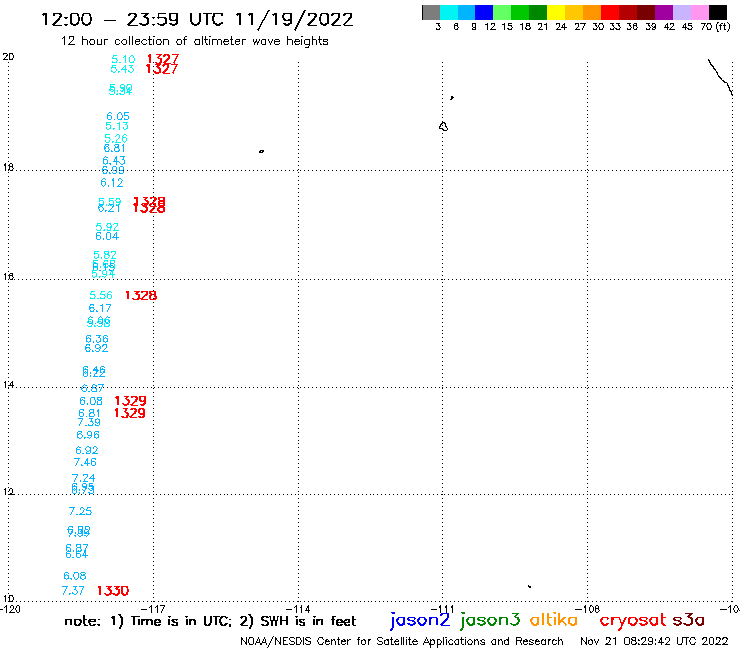Click the 7.39 wave height value
Image resolution: width=740 pixels, height=650 pixels.
click(89, 422)
